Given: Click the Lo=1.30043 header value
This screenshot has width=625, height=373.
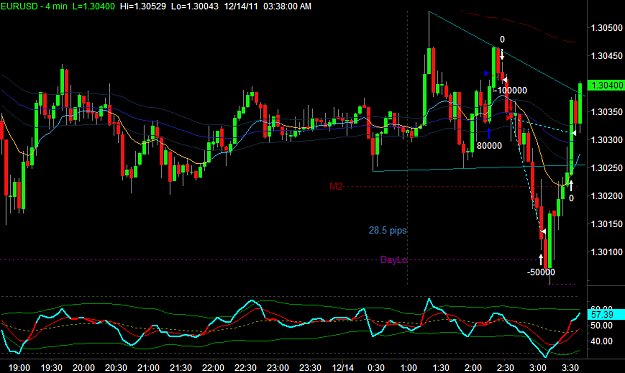Looking at the screenshot, I should click(x=195, y=6).
